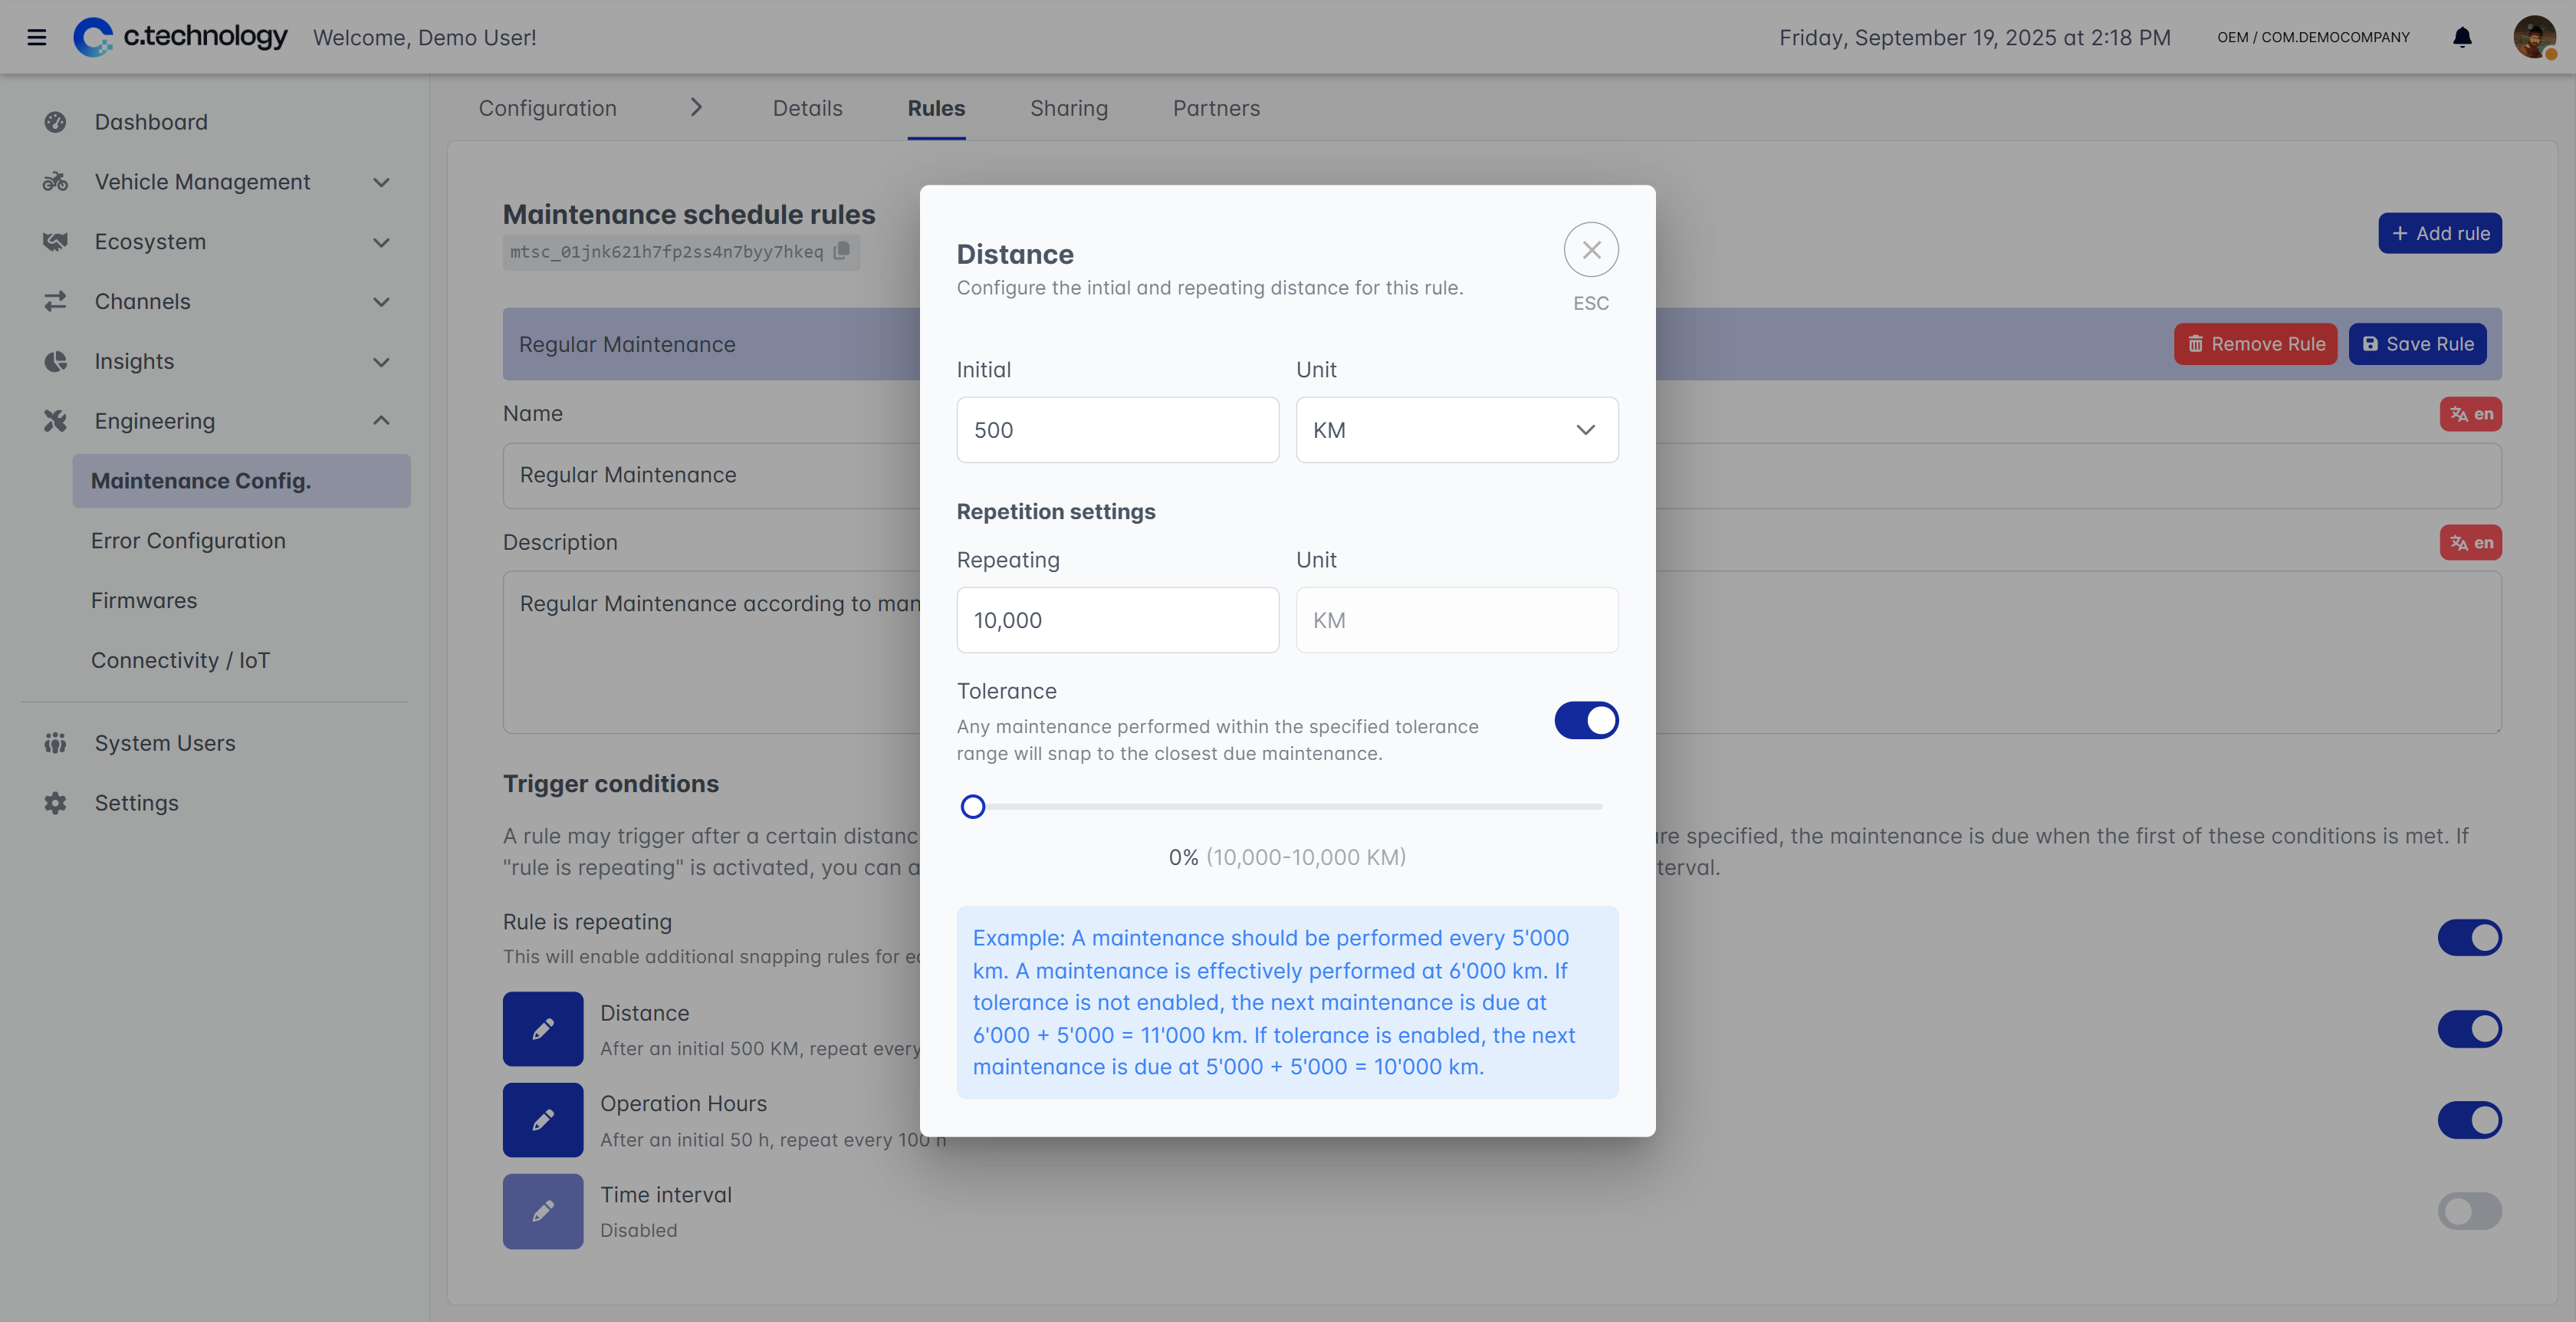Click the Description translation 'en' badge
Screen dimensions: 2576x1322
coord(2470,543)
